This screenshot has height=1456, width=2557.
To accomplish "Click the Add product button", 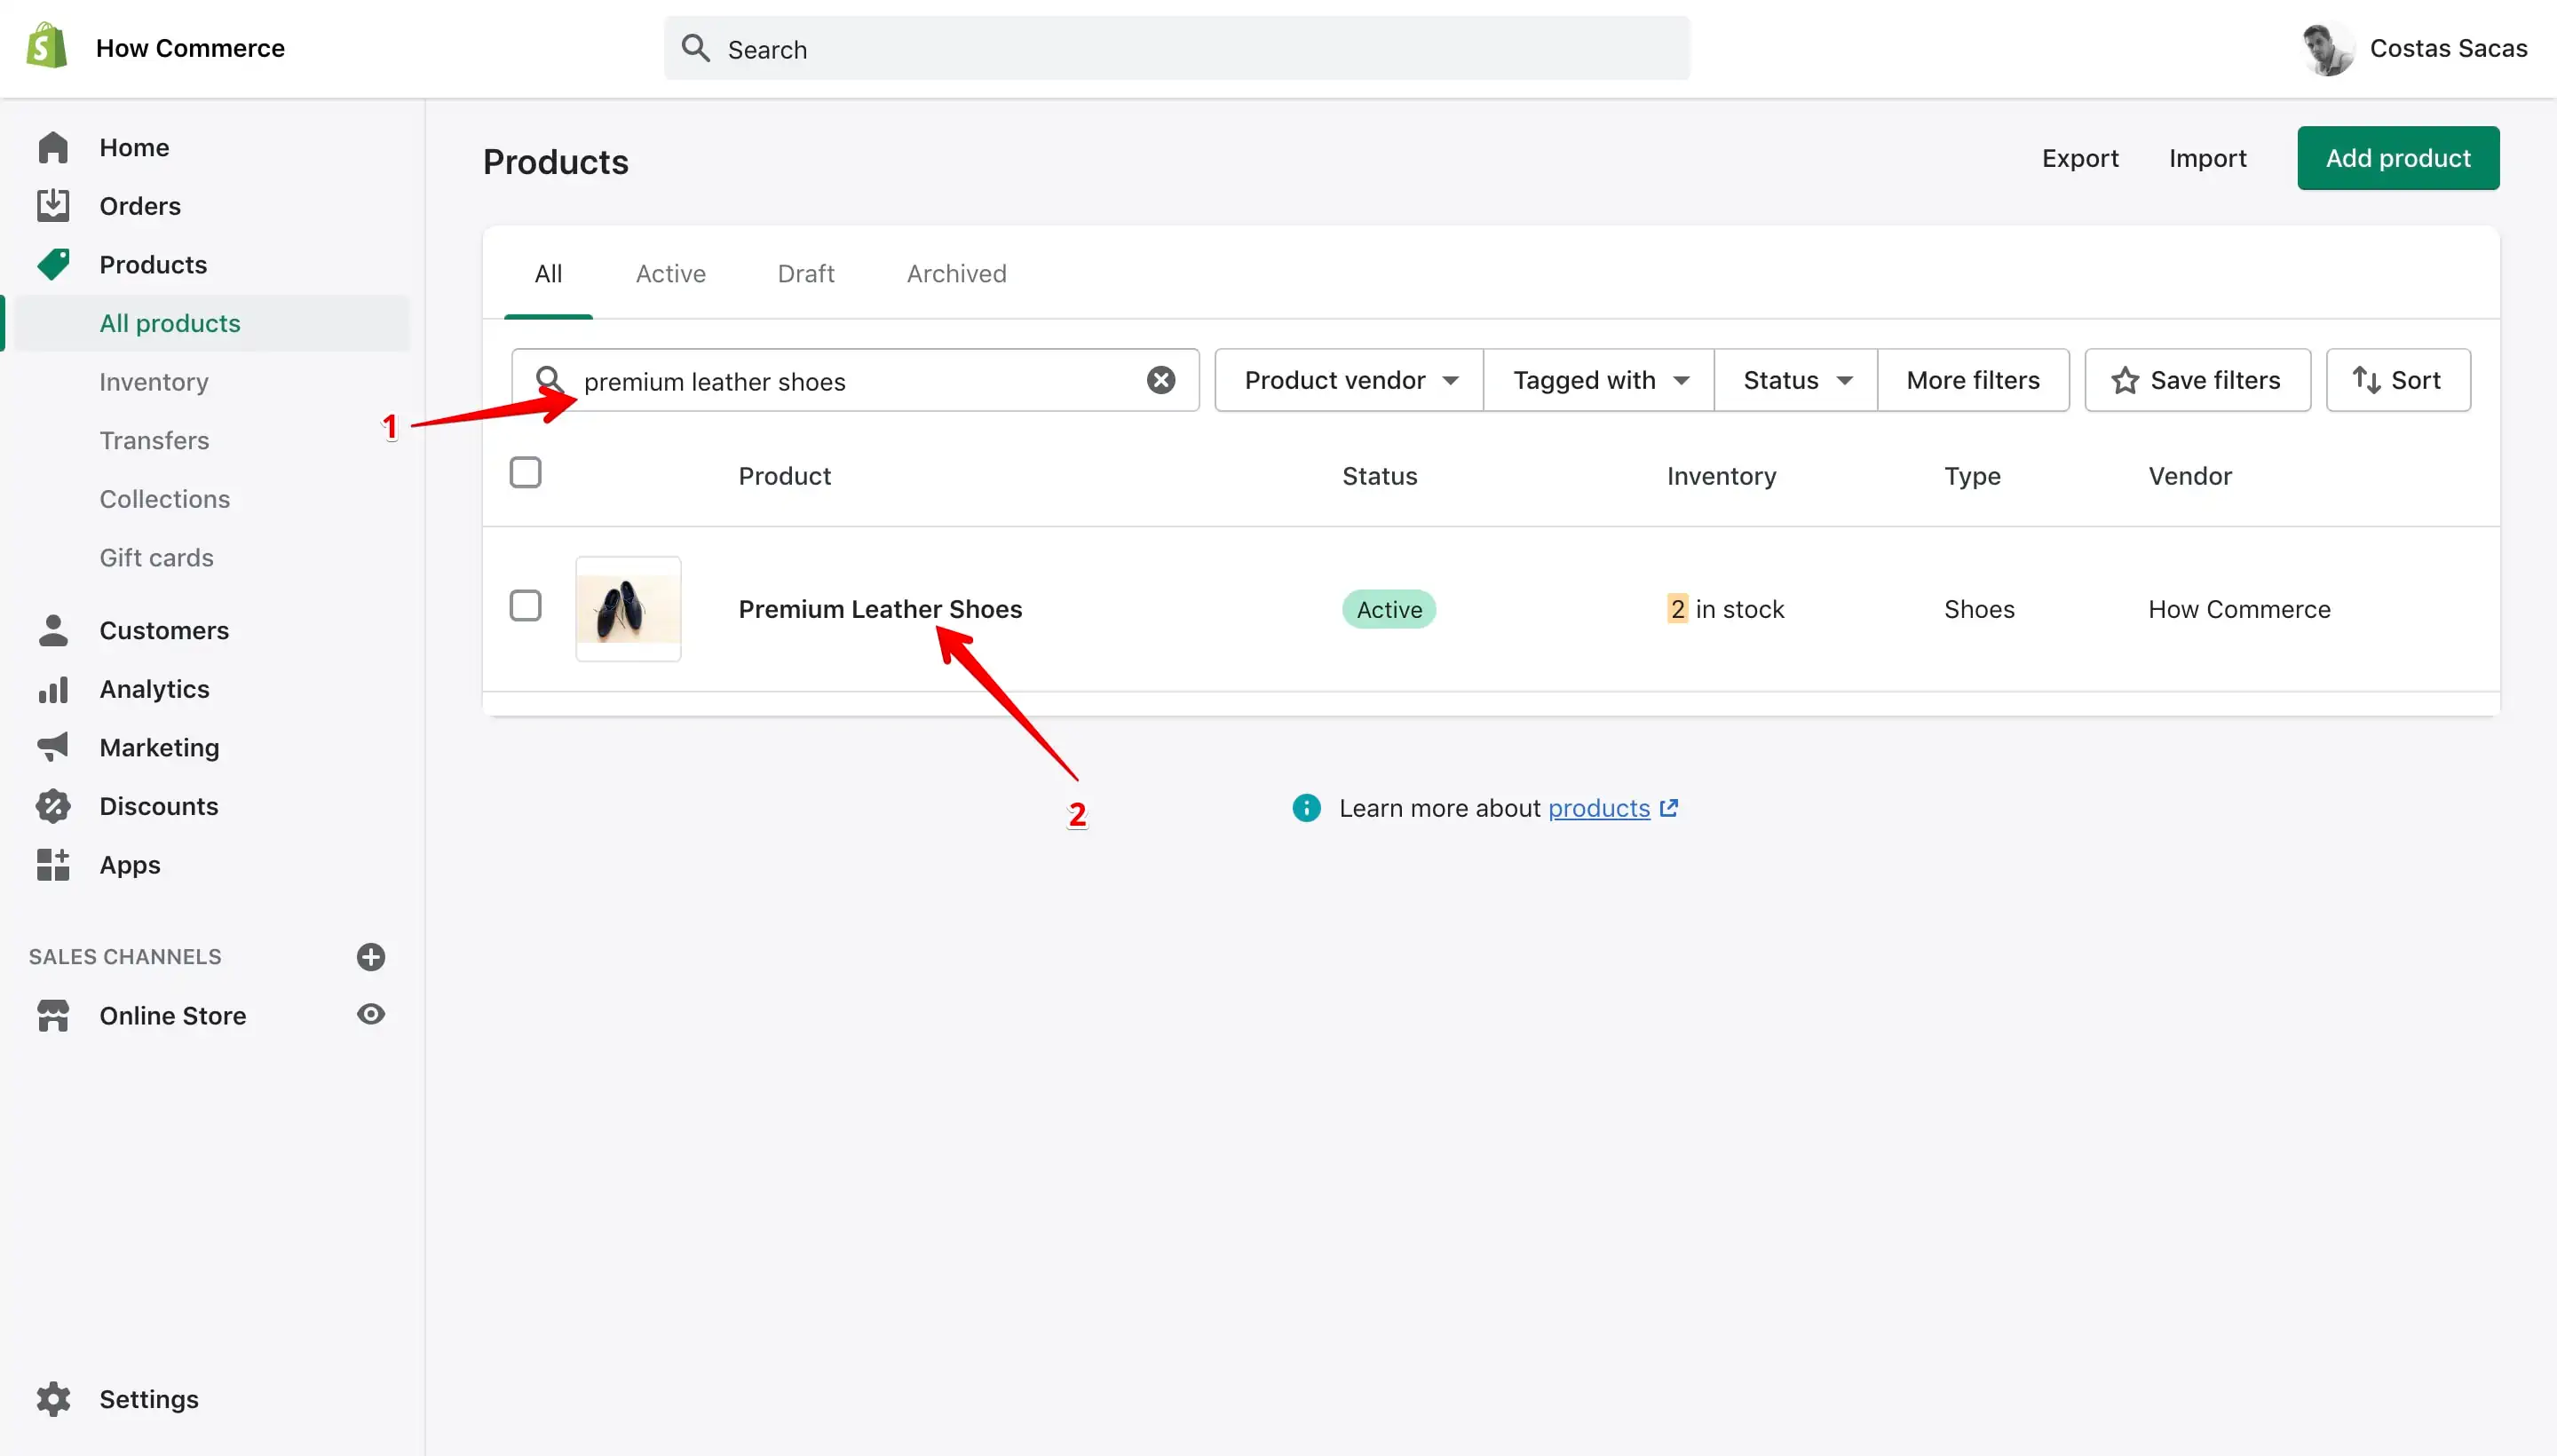I will pyautogui.click(x=2398, y=158).
